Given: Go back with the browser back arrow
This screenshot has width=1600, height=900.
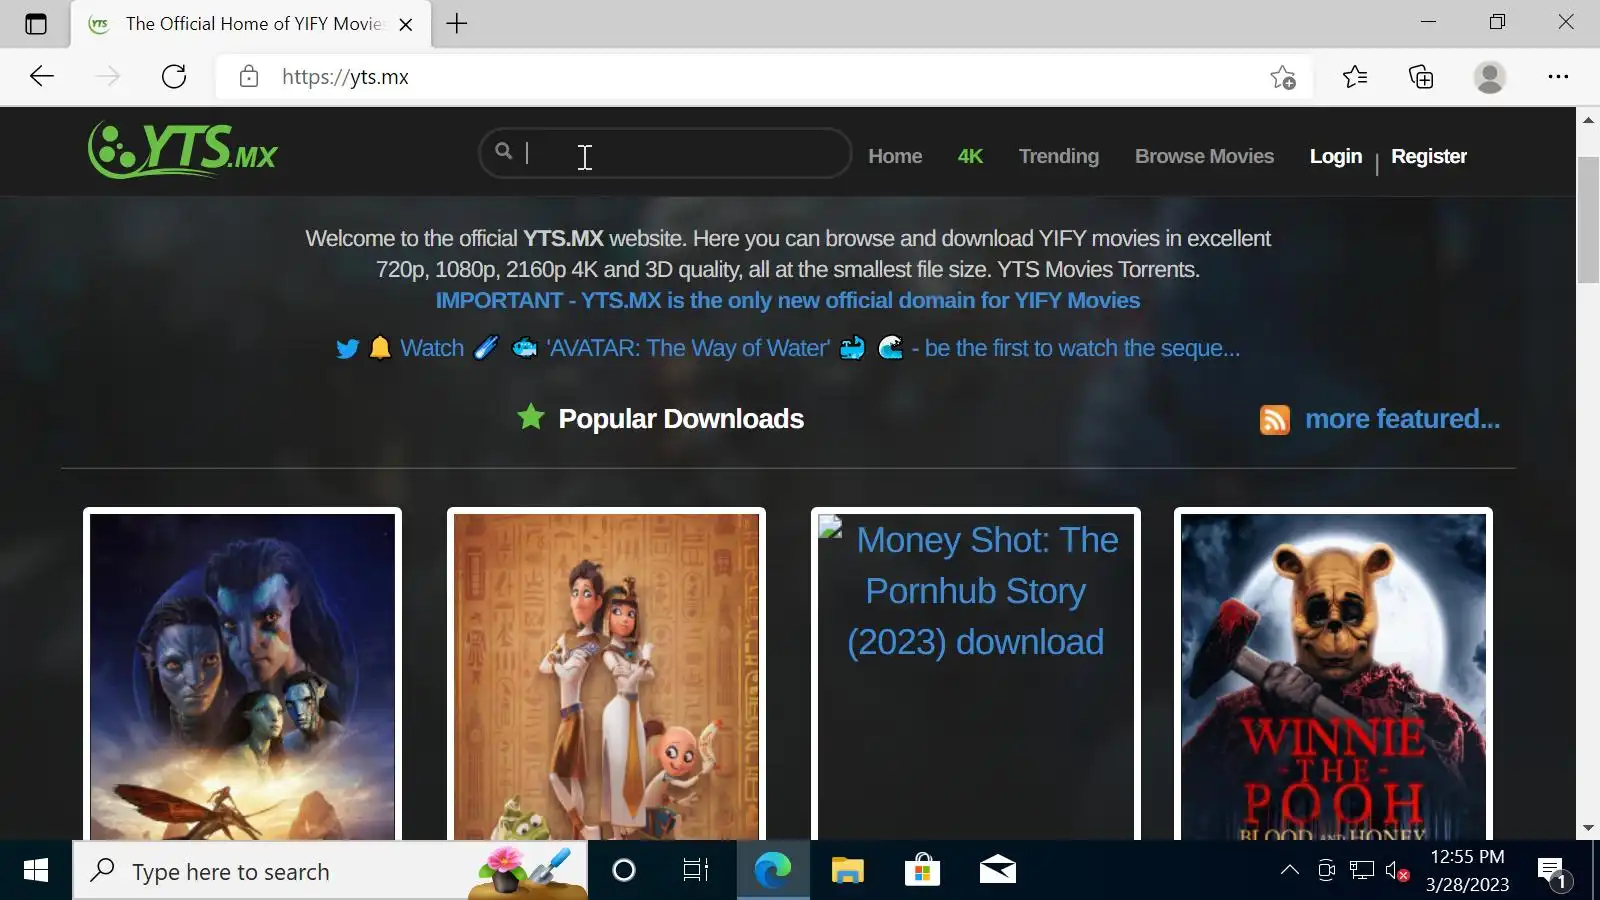Looking at the screenshot, I should pos(42,77).
